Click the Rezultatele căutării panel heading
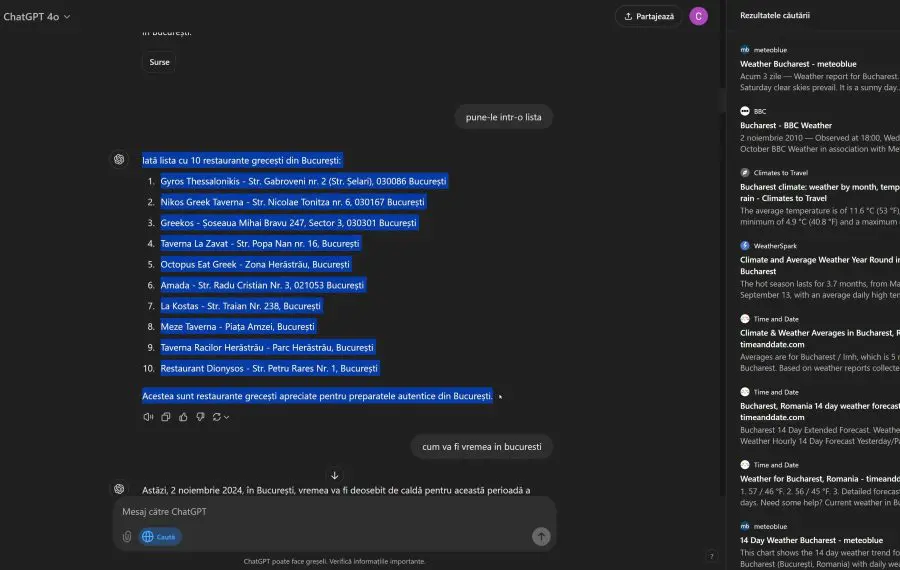This screenshot has width=900, height=570. pyautogui.click(x=775, y=15)
